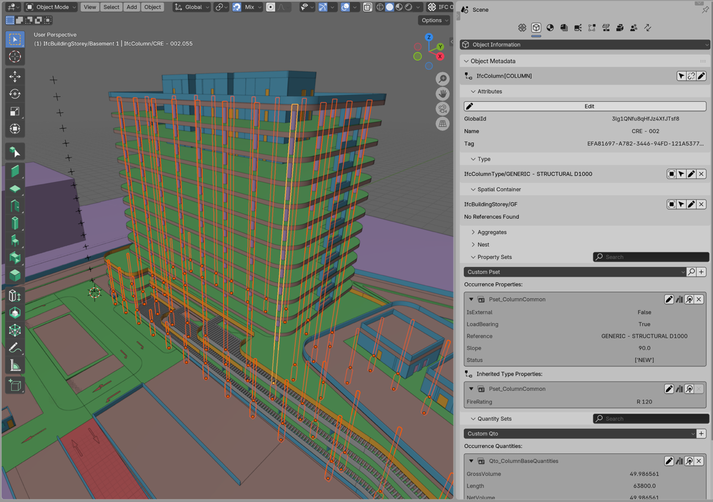The width and height of the screenshot is (713, 502).
Task: Open the Options dropdown in viewport
Action: click(x=434, y=20)
